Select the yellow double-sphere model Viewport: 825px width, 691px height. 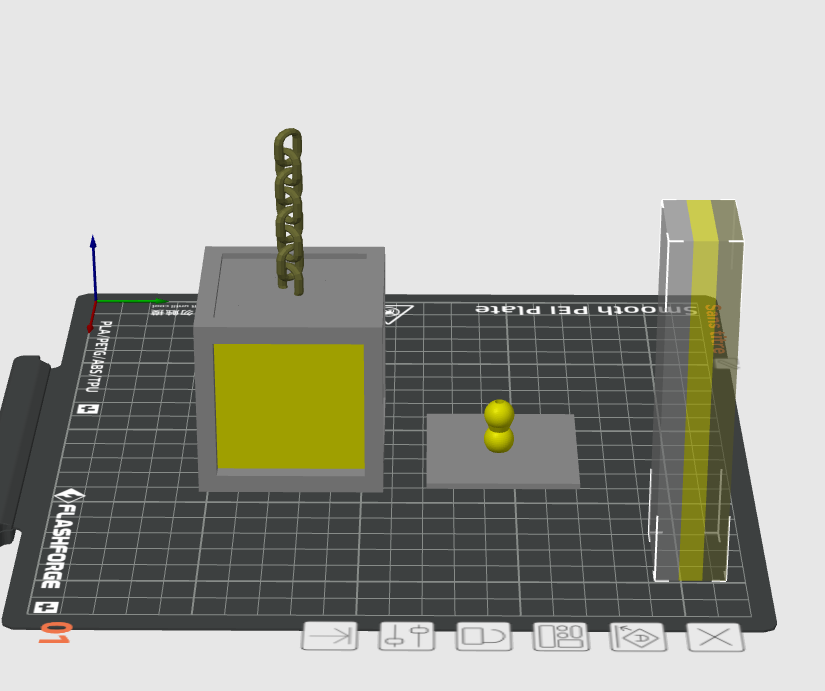pyautogui.click(x=499, y=426)
